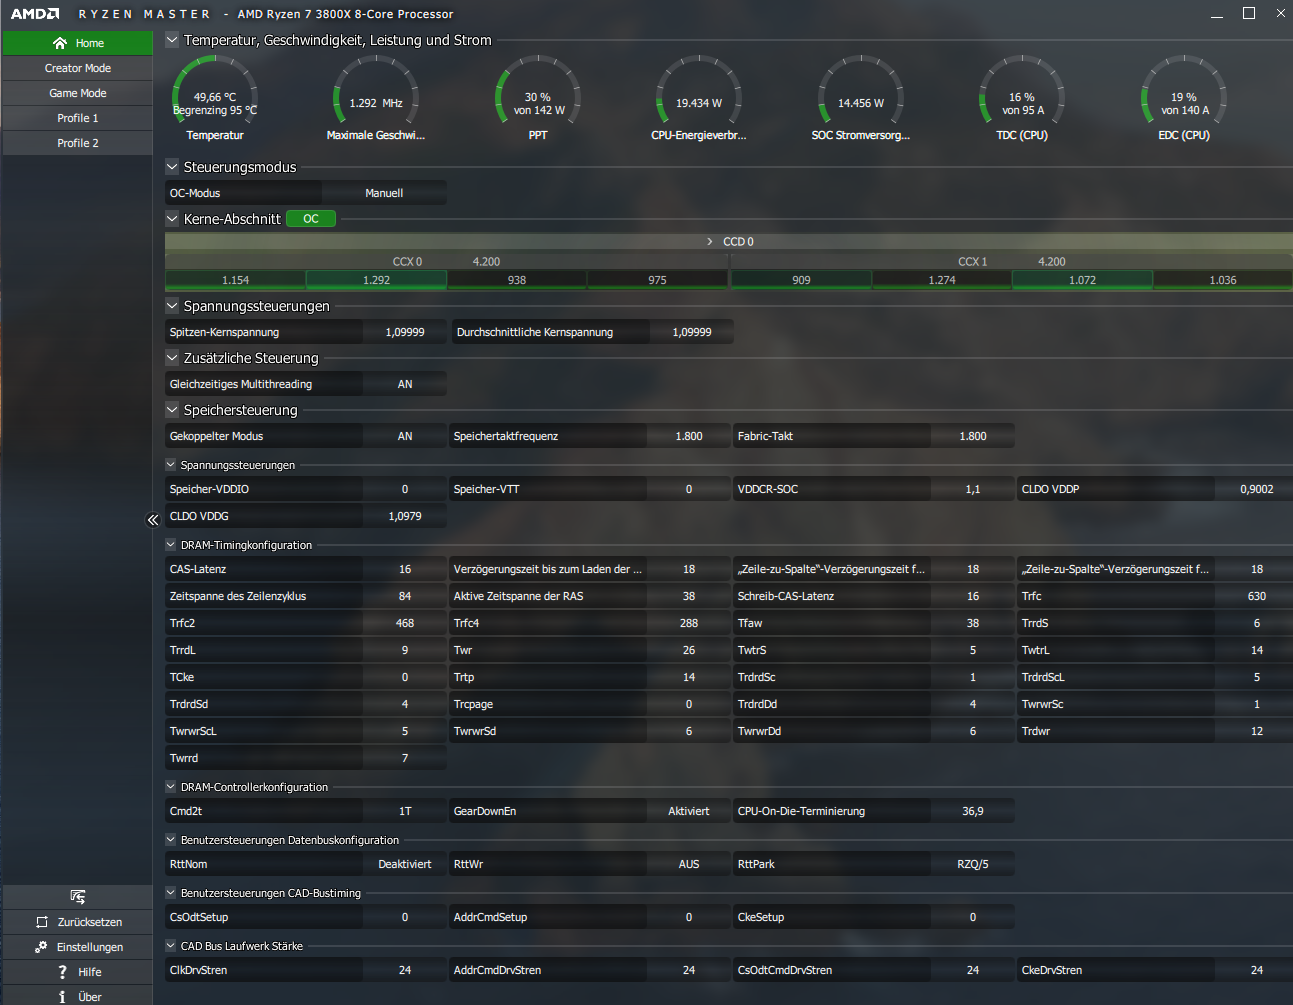The height and width of the screenshot is (1005, 1293).
Task: Click Zeitspanne des Zeilenzyklus value 84
Action: point(405,596)
